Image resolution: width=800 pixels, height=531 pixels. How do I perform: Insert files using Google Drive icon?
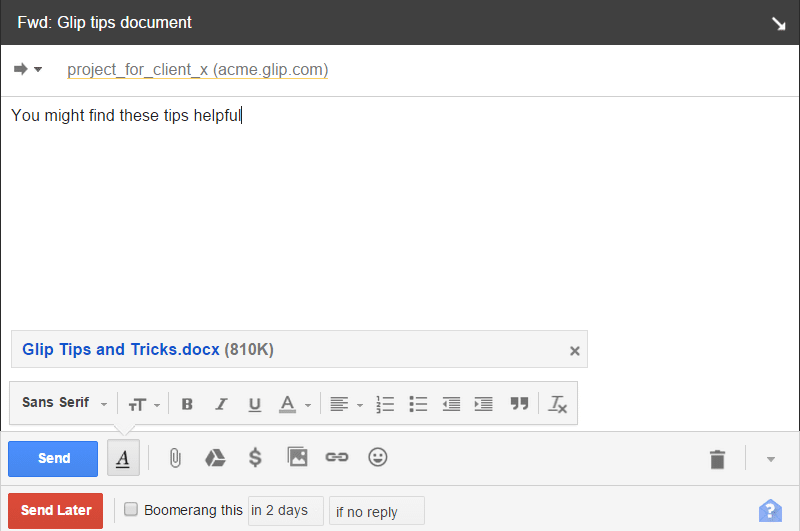click(215, 458)
